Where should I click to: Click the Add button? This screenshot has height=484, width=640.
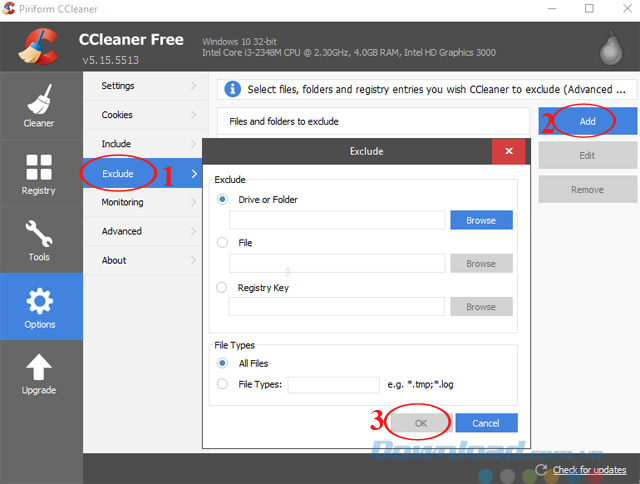[x=587, y=121]
